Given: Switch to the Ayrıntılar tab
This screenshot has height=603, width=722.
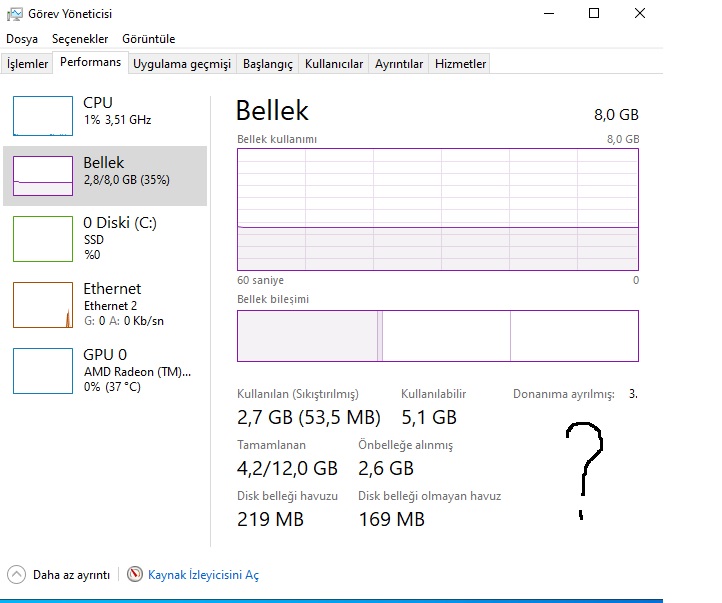Looking at the screenshot, I should (x=399, y=64).
